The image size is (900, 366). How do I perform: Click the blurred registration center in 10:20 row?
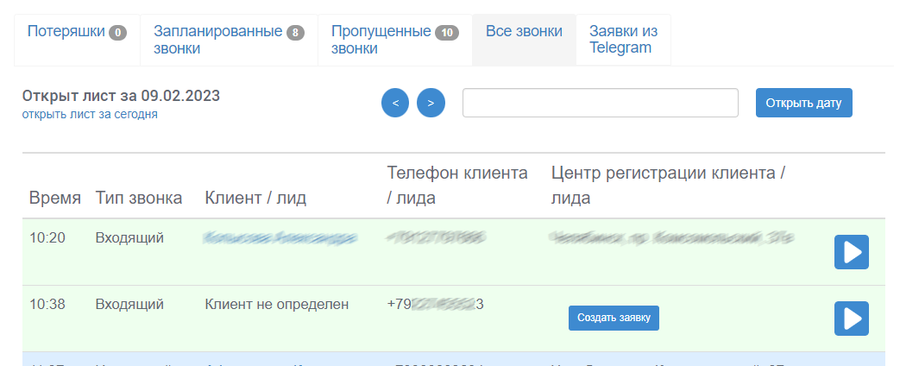pyautogui.click(x=672, y=237)
